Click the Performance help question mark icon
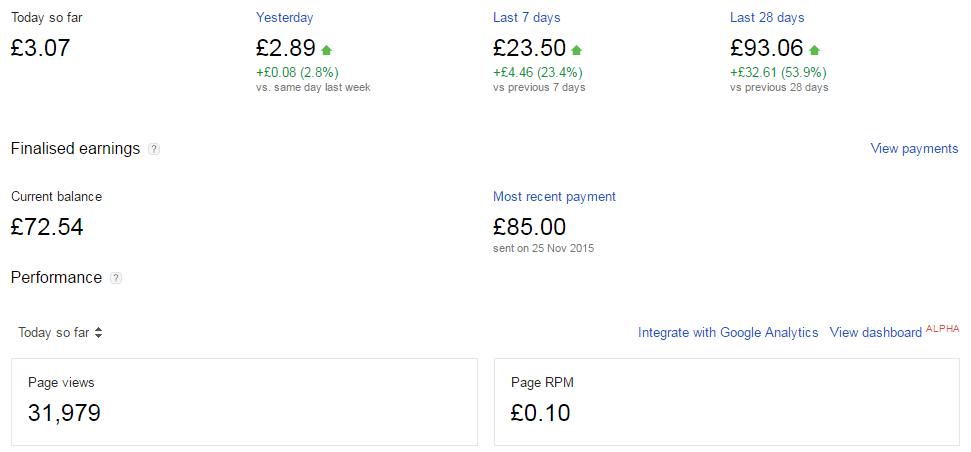Image resolution: width=971 pixels, height=452 pixels. [116, 278]
